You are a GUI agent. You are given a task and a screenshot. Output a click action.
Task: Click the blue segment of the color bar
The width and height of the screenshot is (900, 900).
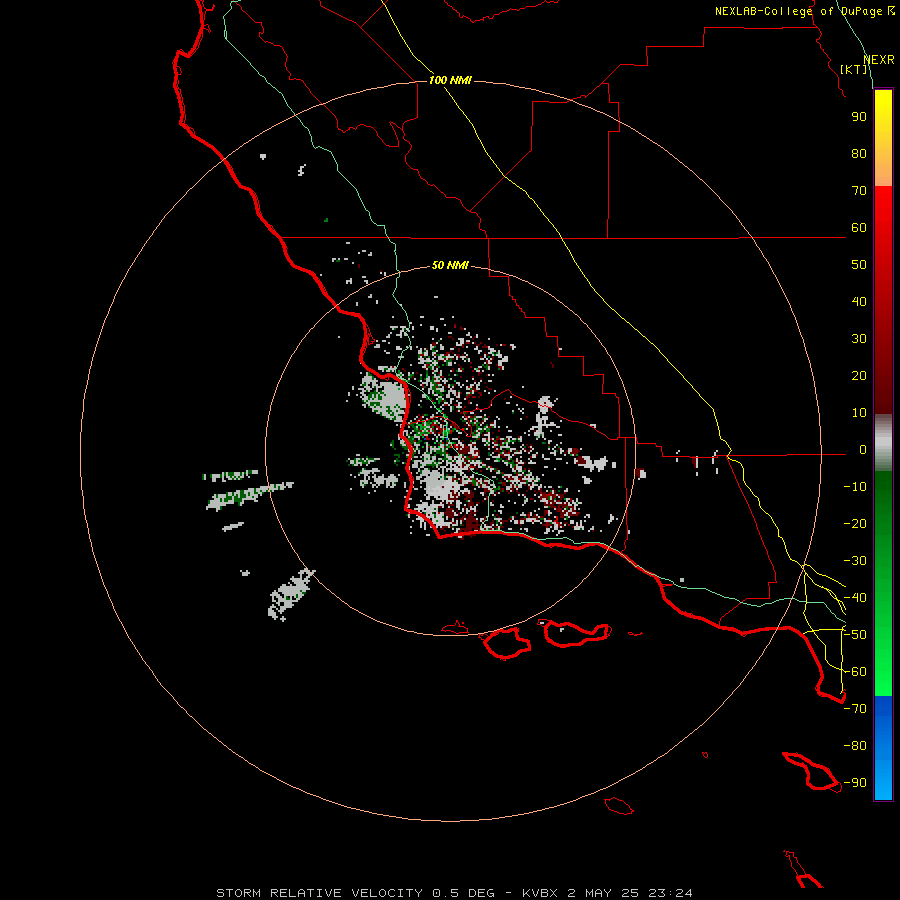click(x=883, y=747)
